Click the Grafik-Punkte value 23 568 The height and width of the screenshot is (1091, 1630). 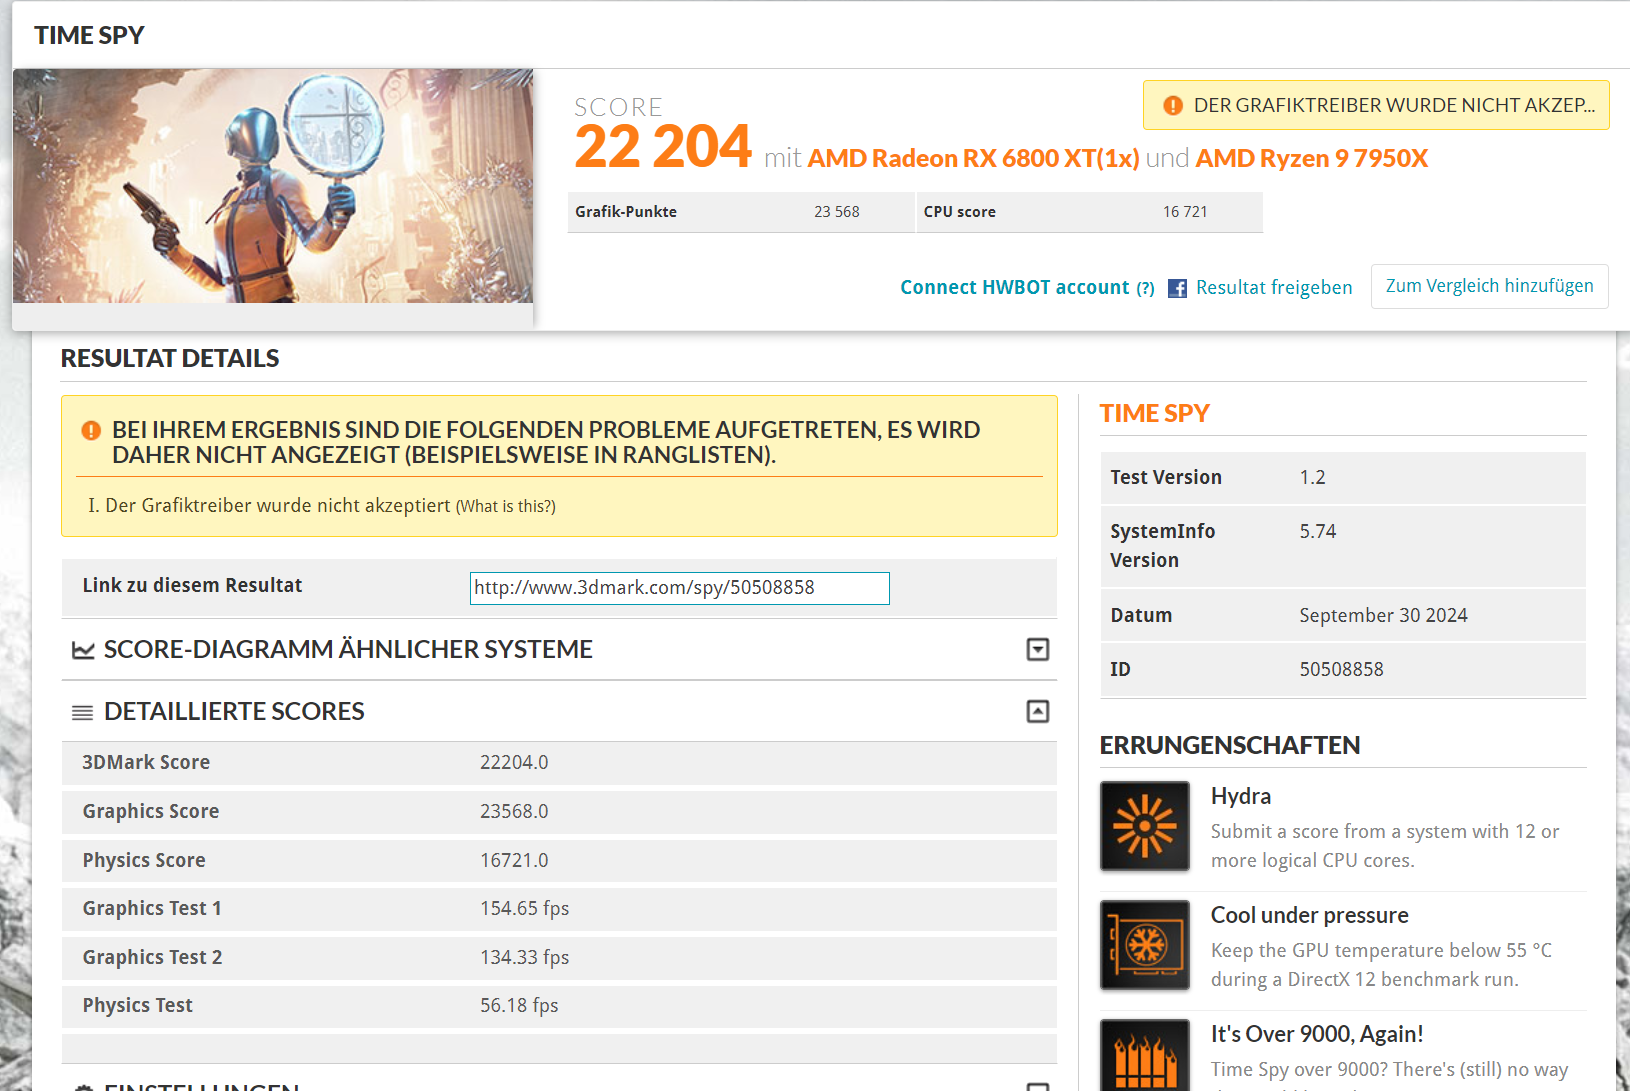click(837, 212)
